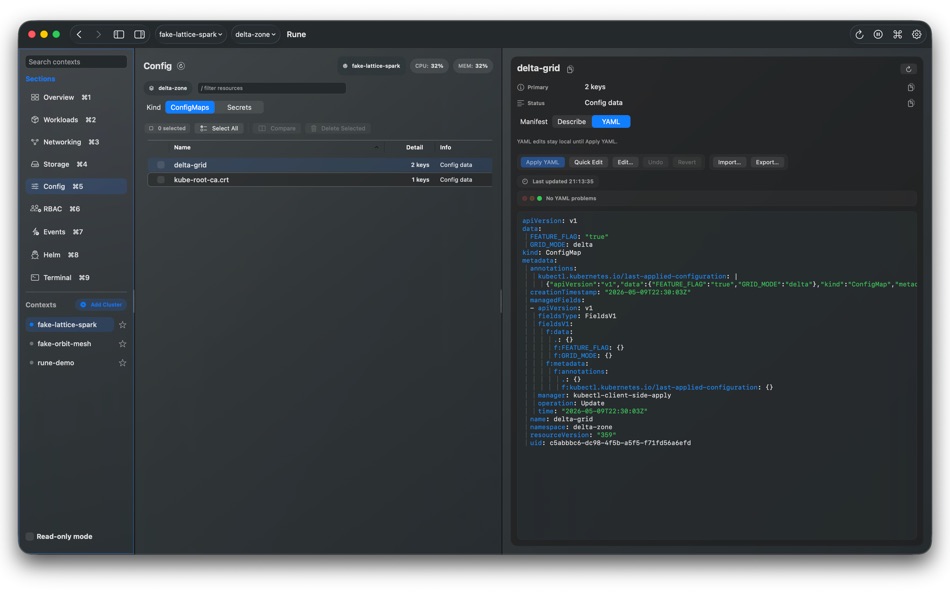950x594 pixels.
Task: Open the settings gear icon
Action: click(x=917, y=35)
